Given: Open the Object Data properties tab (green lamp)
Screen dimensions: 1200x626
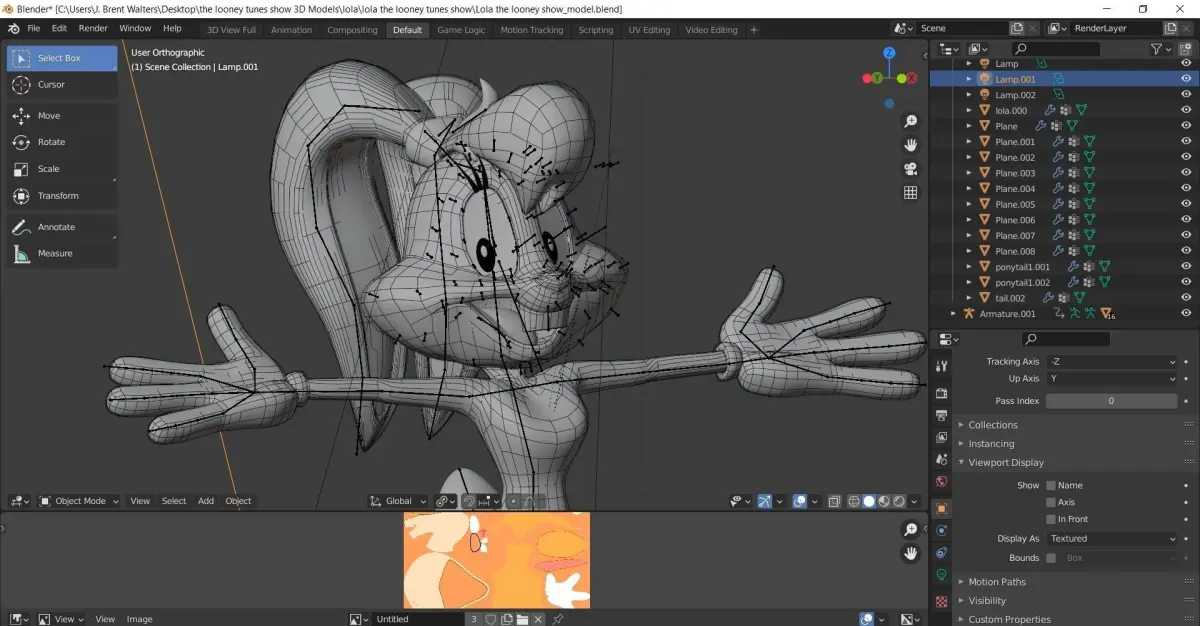Looking at the screenshot, I should coord(941,575).
